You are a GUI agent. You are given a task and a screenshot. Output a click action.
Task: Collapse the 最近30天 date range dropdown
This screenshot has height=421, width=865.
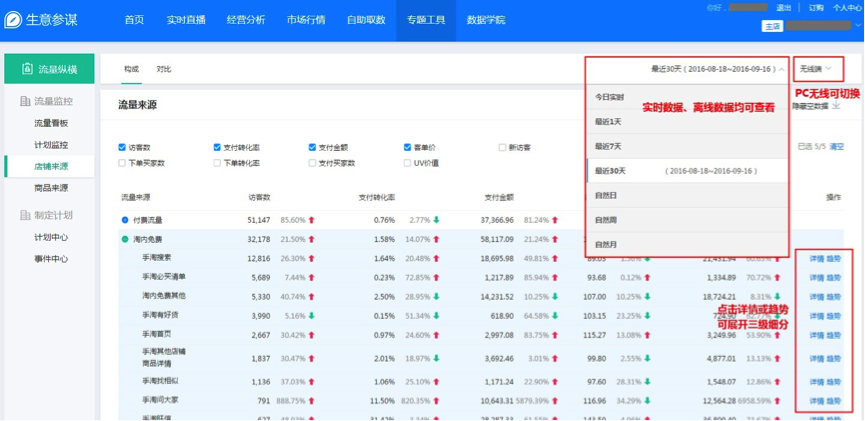(x=715, y=69)
